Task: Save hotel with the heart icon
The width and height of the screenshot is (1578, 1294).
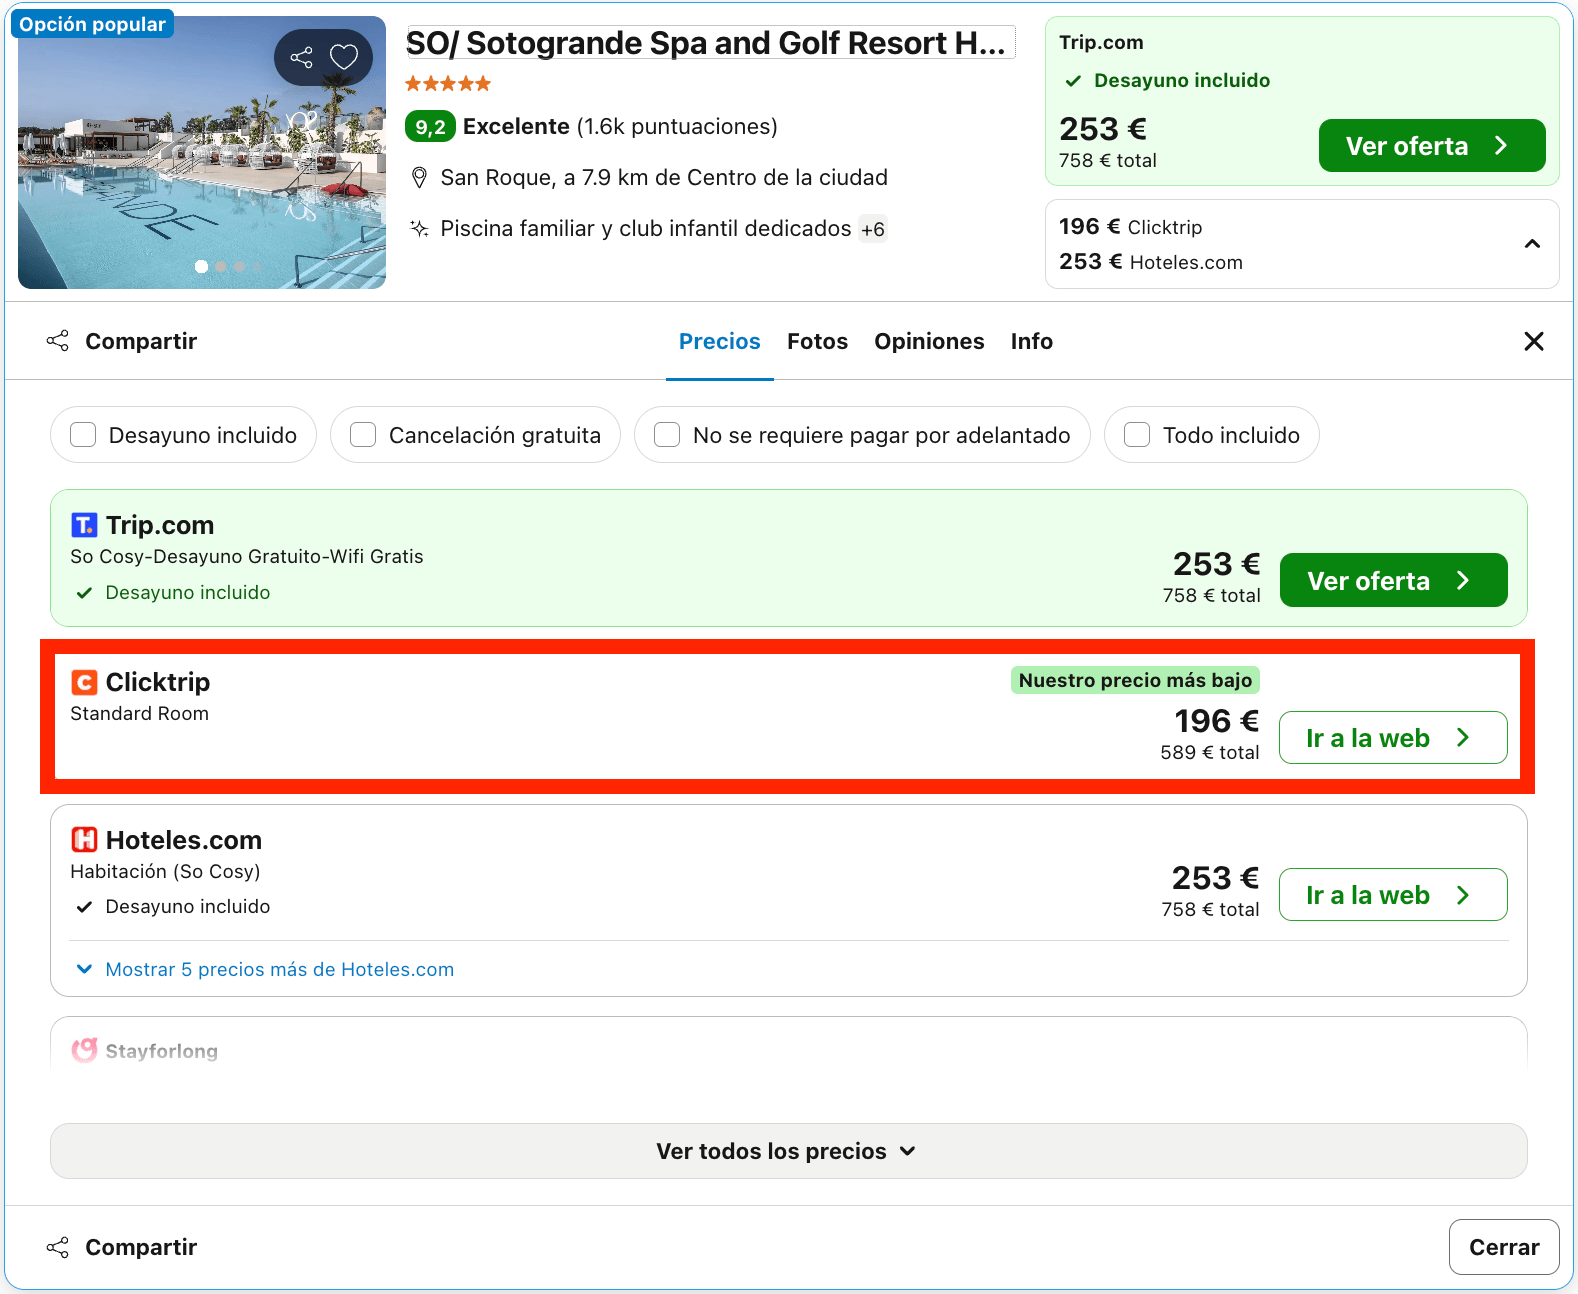Action: point(344,57)
